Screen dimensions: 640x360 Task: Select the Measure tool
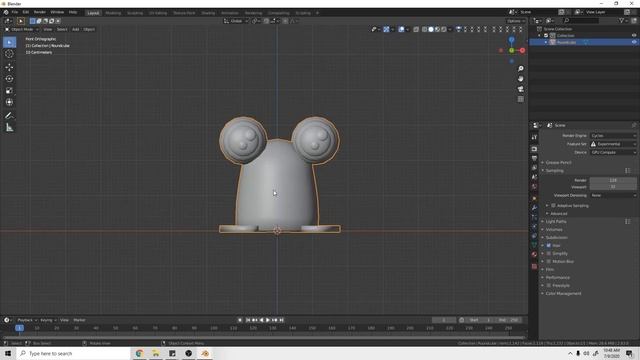tap(9, 128)
